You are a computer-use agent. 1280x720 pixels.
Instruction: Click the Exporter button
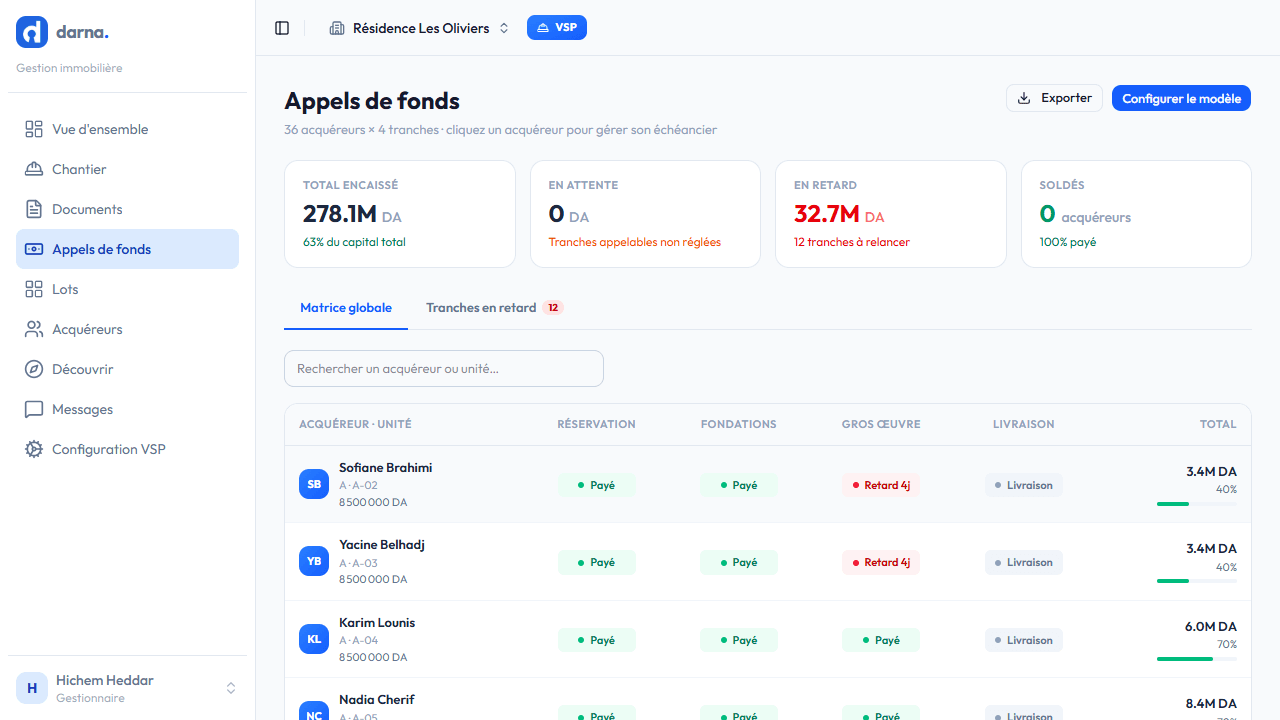tap(1054, 98)
